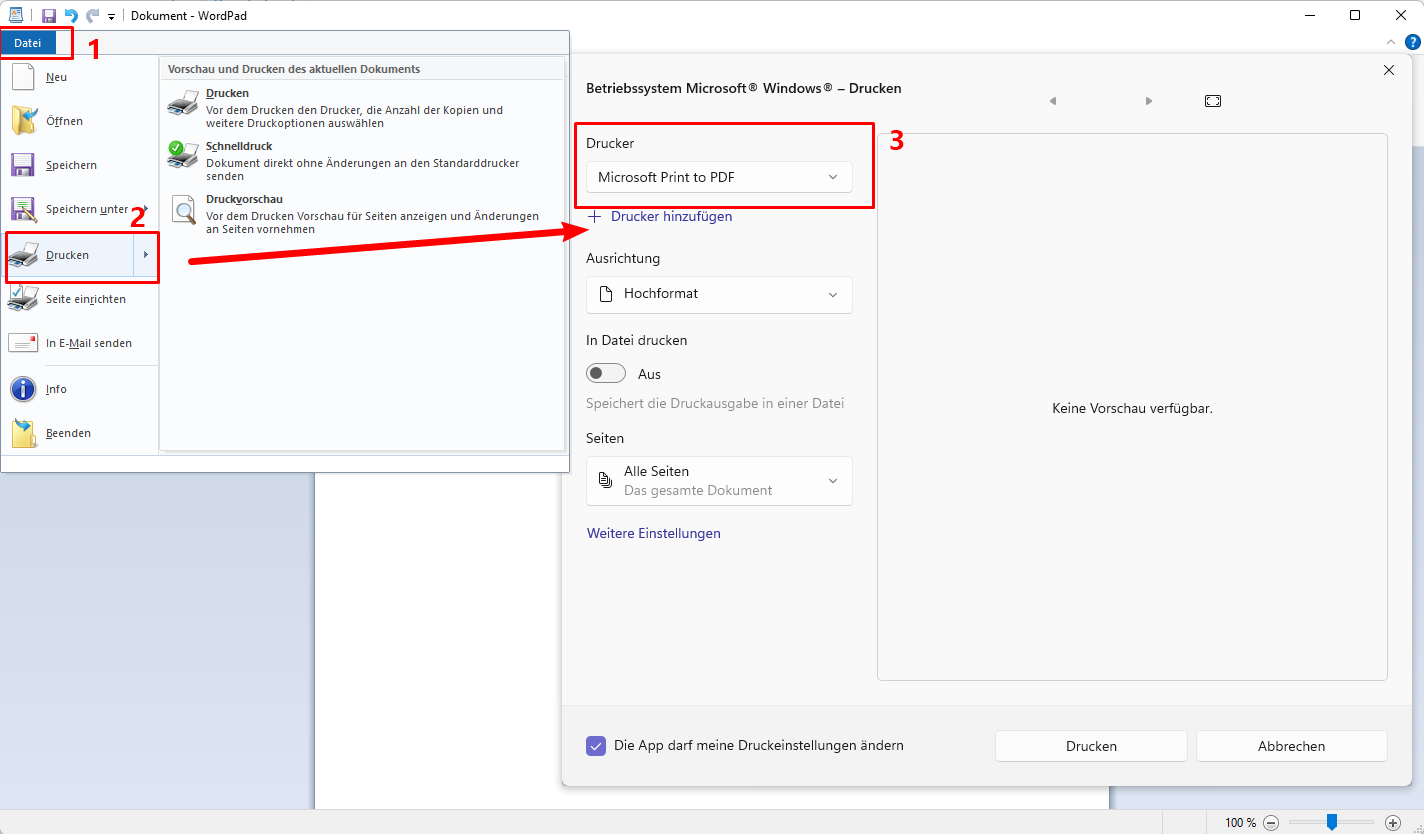Toggle the In Datei drucken switch
The width and height of the screenshot is (1424, 834).
[606, 374]
